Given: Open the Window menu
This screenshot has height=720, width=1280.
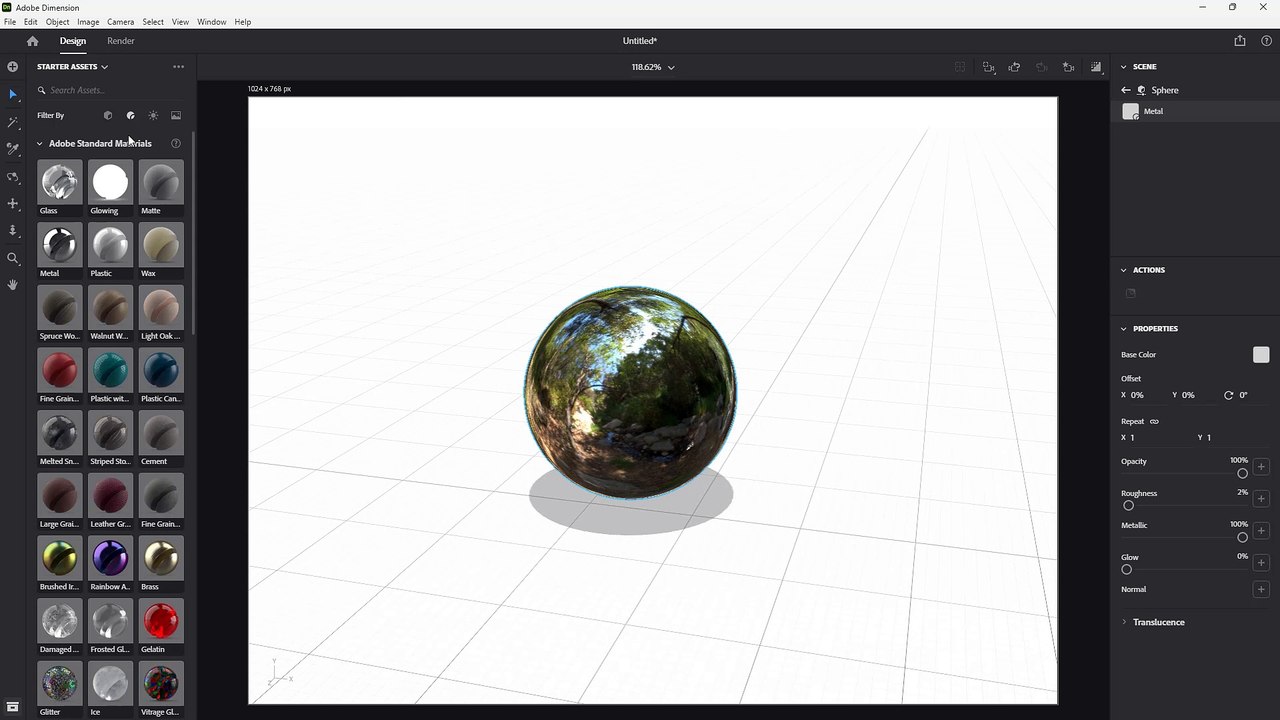Looking at the screenshot, I should (x=211, y=22).
